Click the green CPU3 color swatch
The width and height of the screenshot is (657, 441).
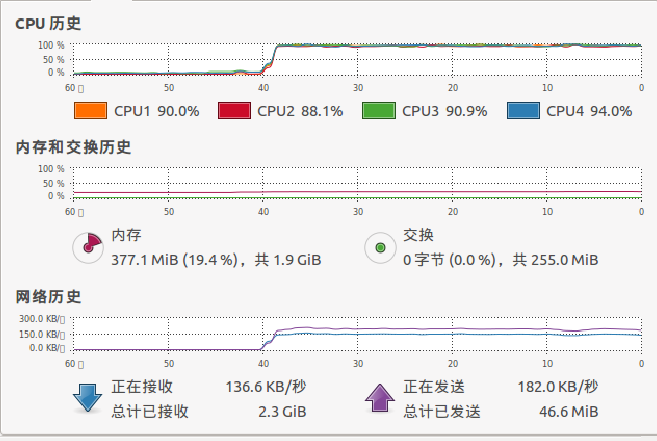(x=378, y=111)
